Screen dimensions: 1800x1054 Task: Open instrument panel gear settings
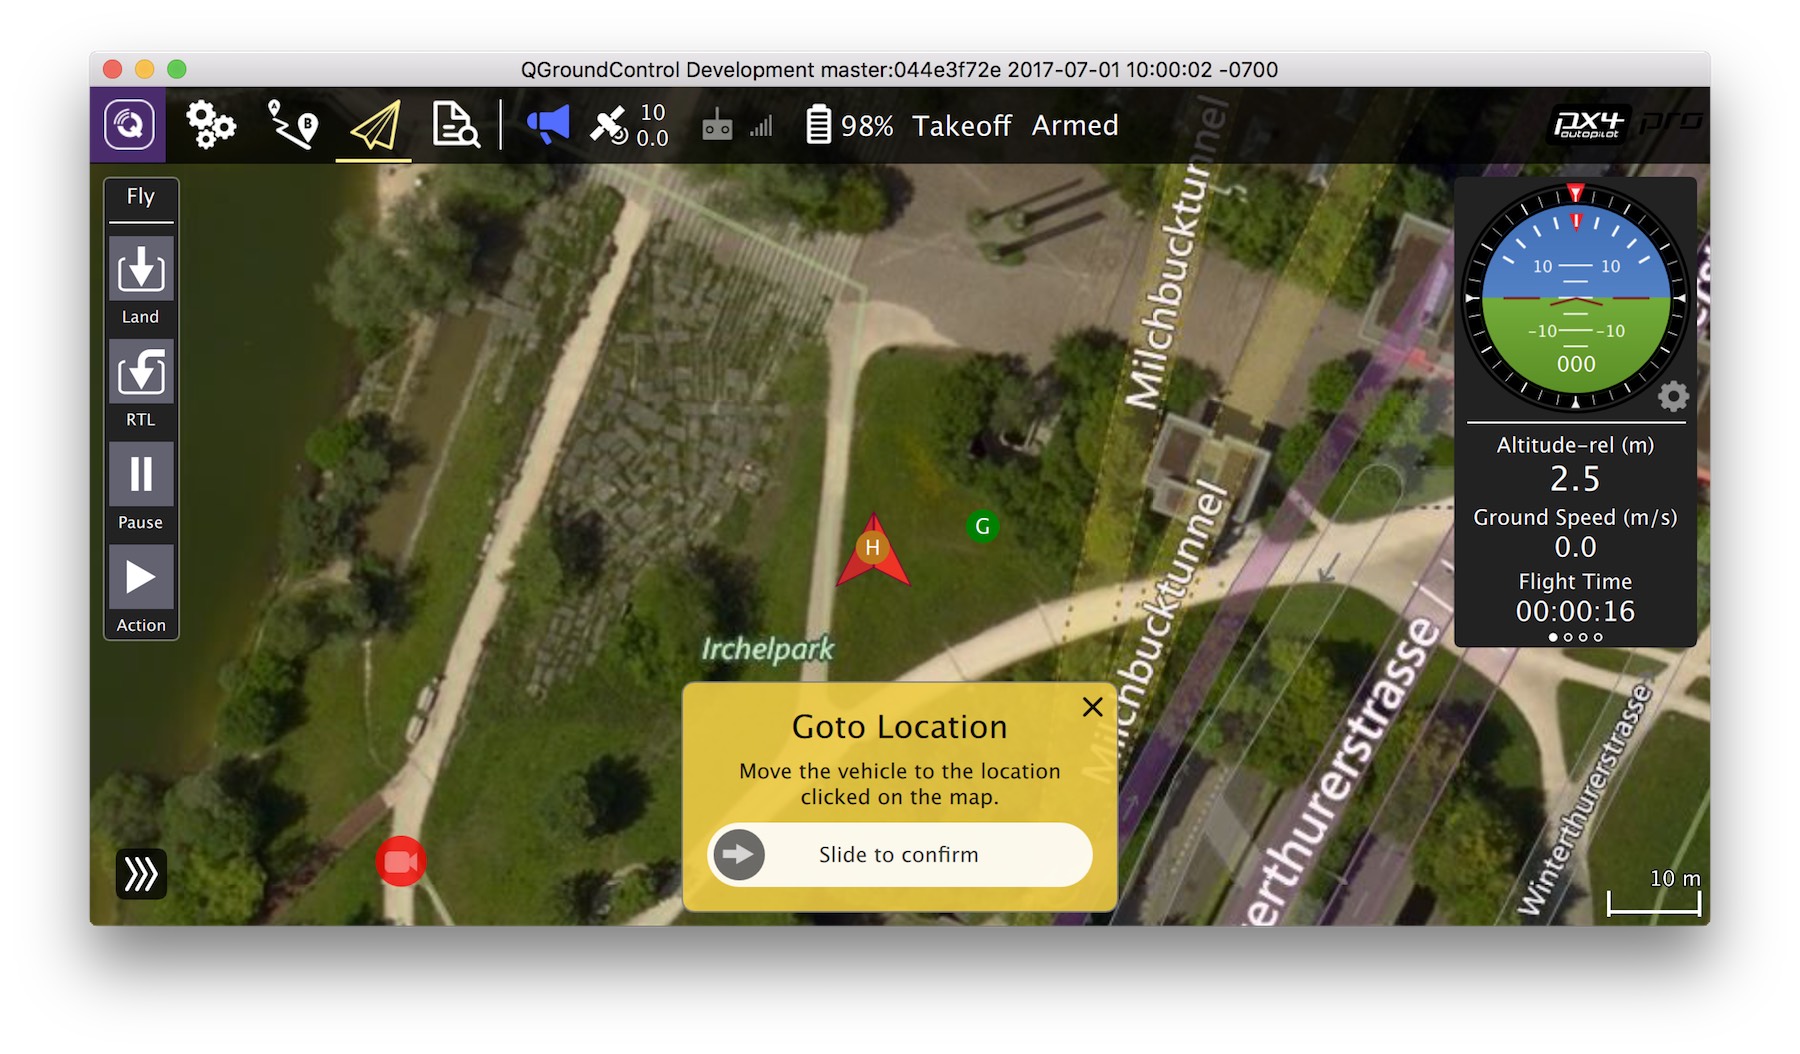point(1673,397)
